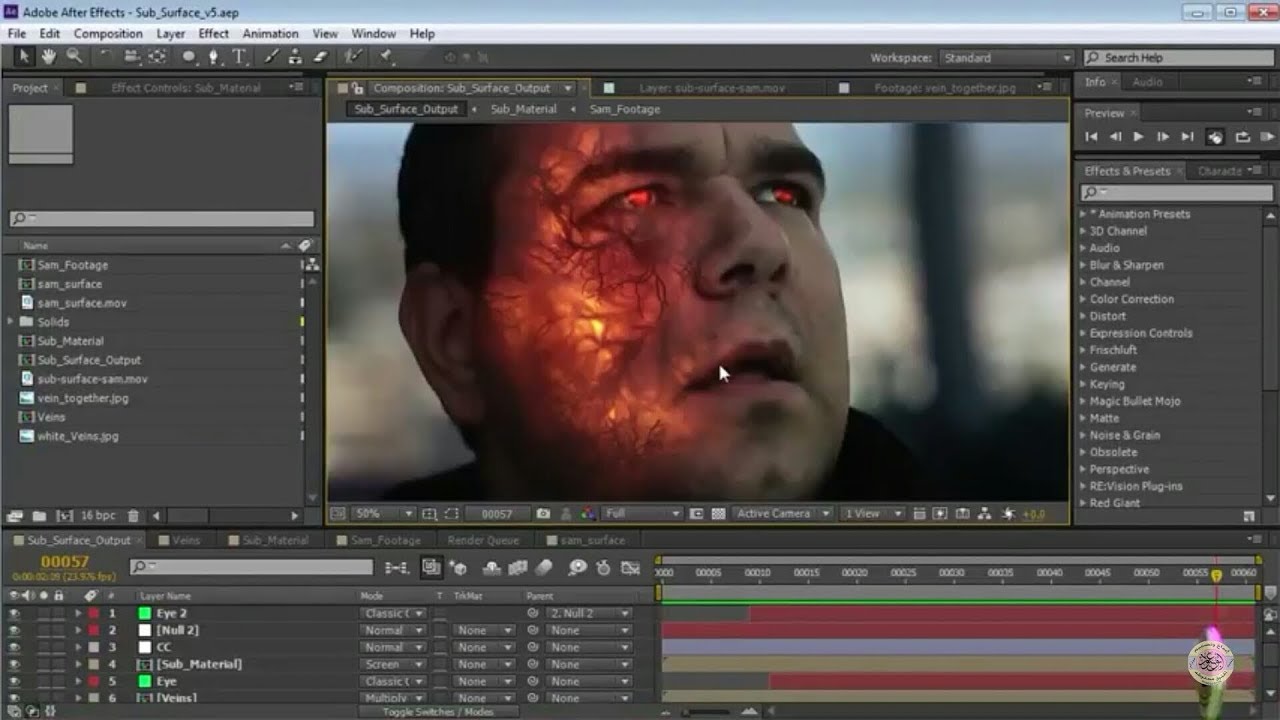Select the Zoom magnifier tool
1280x720 pixels.
pos(74,57)
